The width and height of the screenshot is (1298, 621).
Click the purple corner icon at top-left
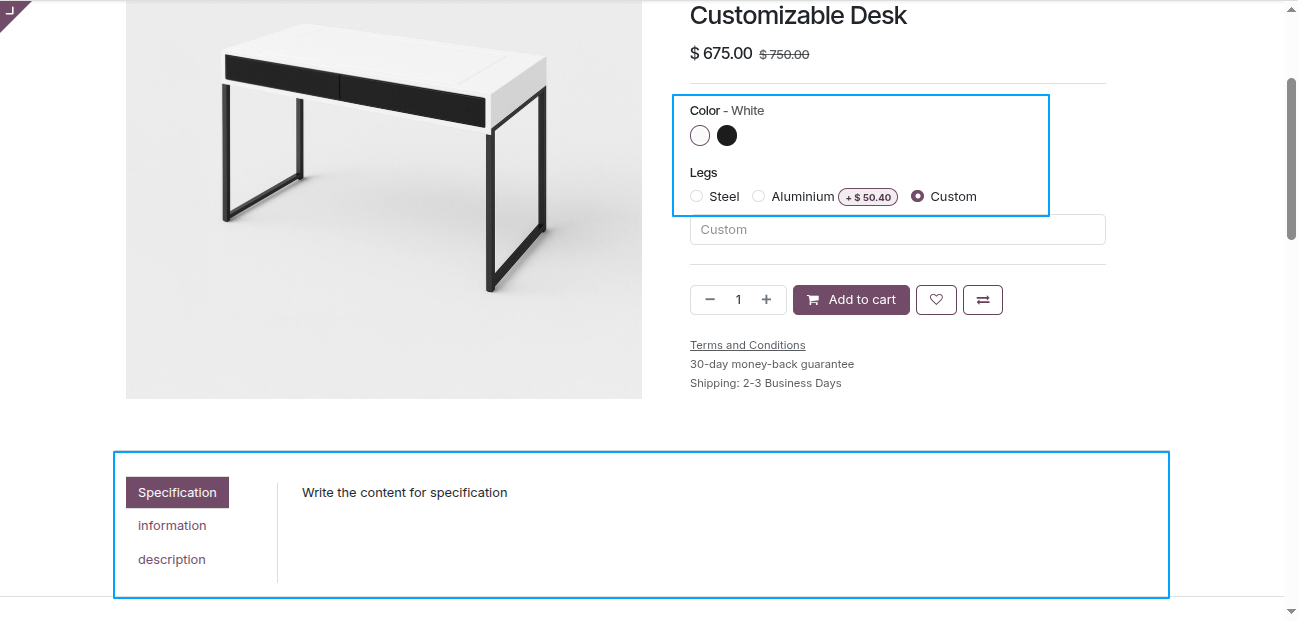click(12, 11)
